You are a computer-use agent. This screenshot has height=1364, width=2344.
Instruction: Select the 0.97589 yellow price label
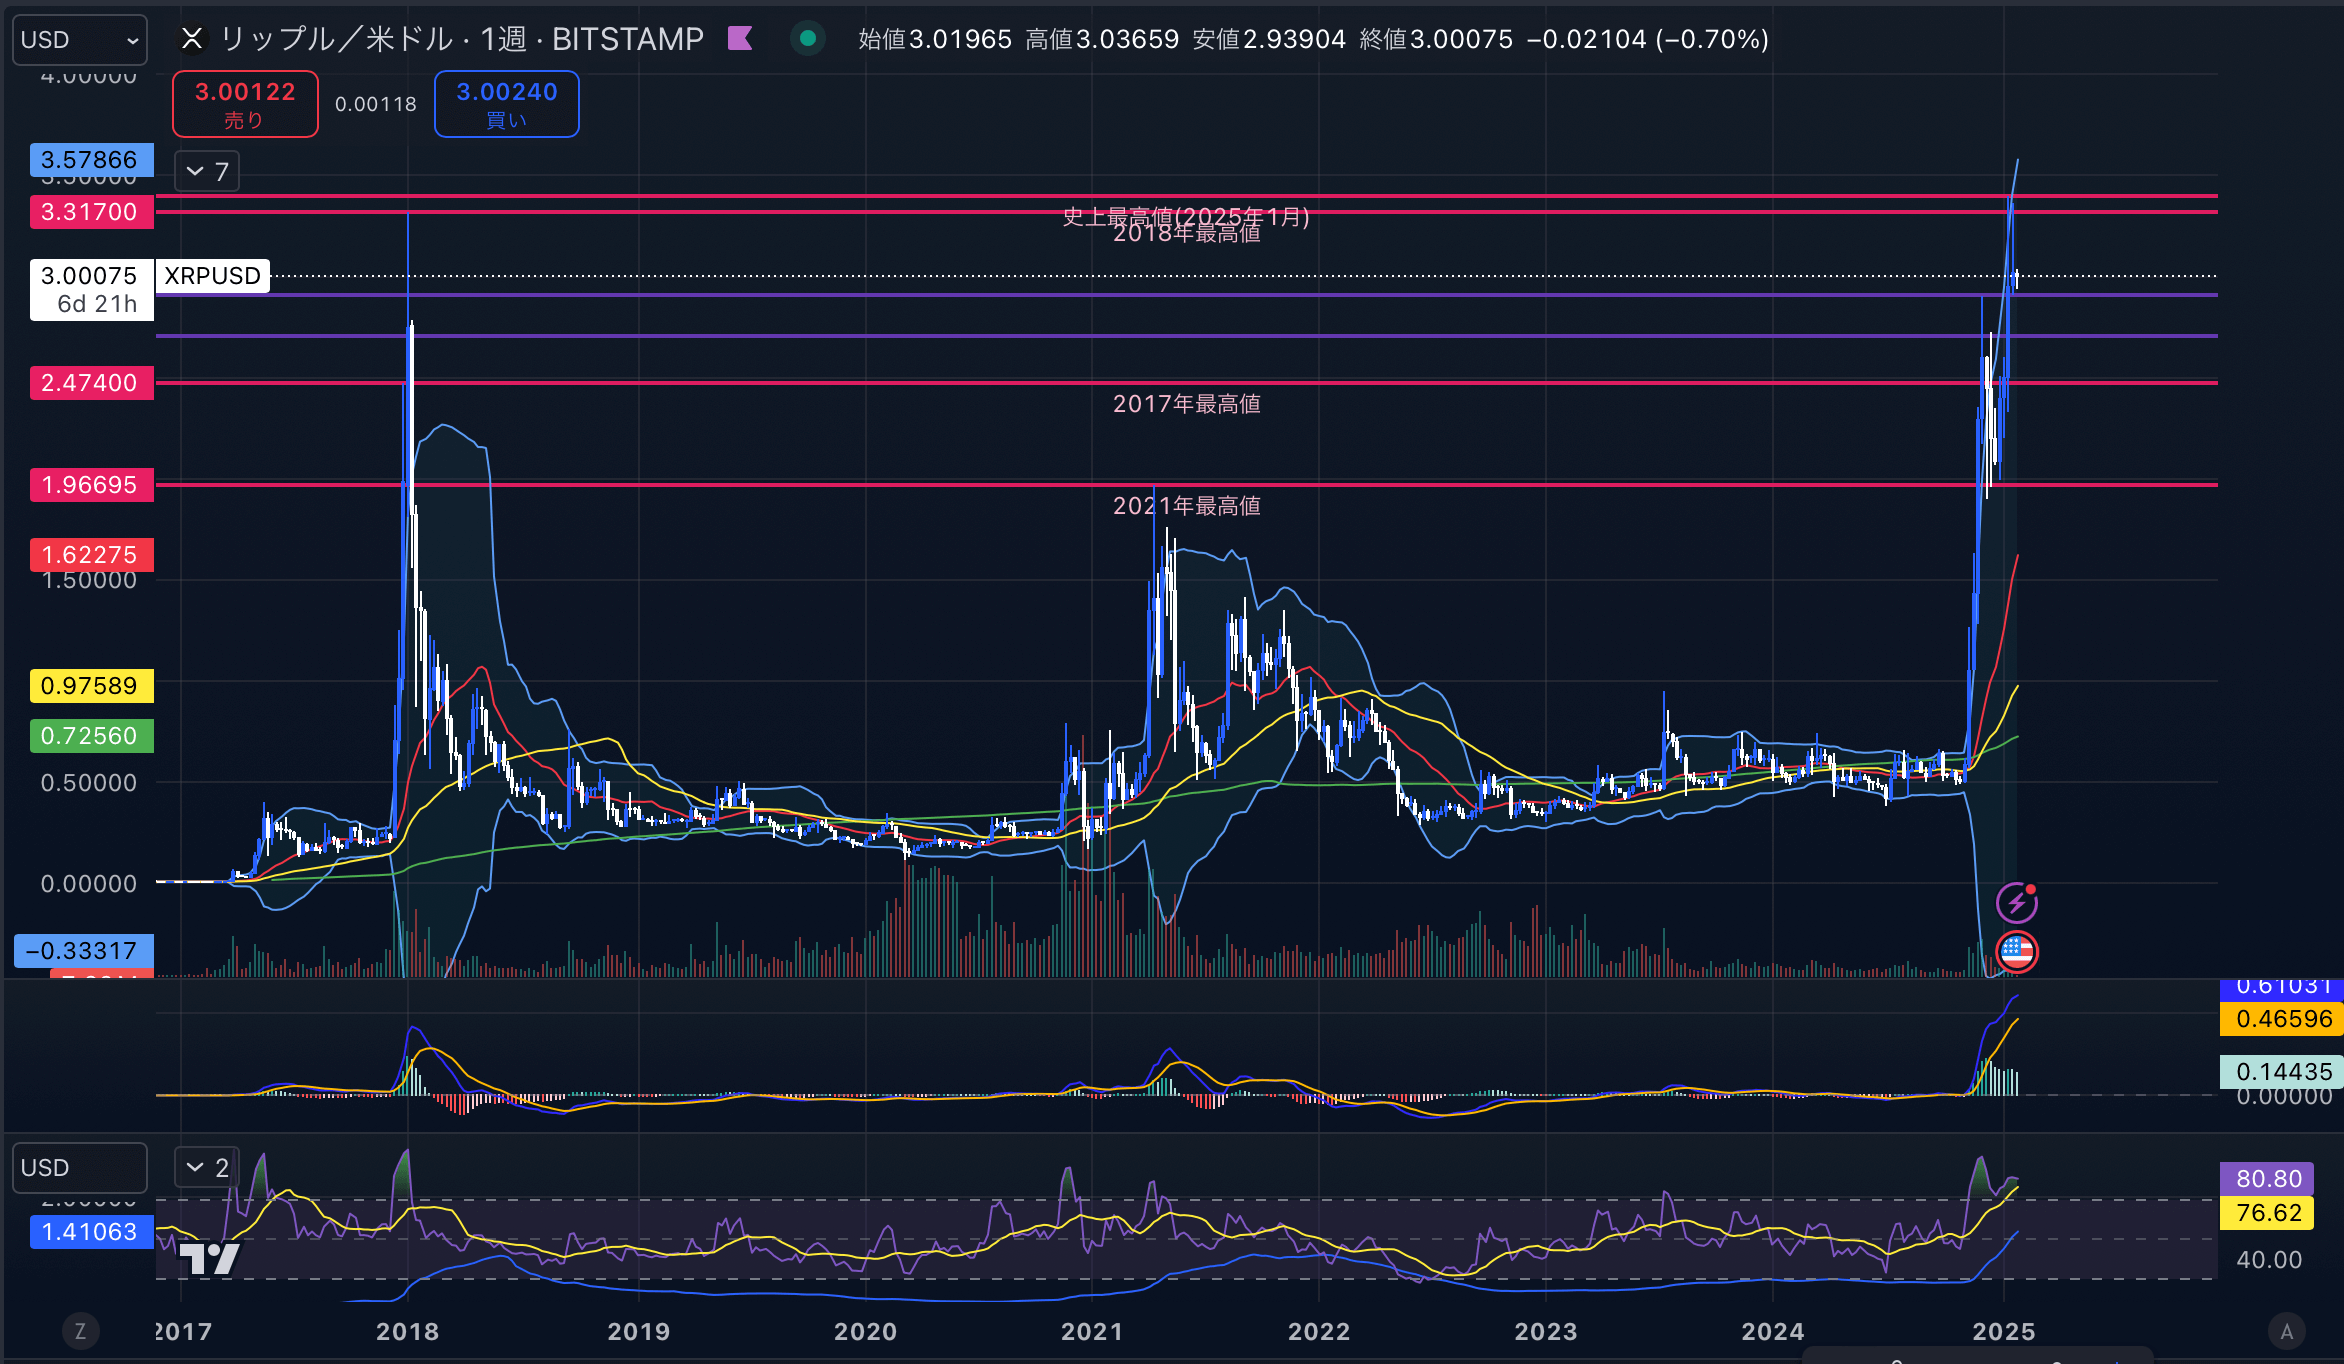pyautogui.click(x=92, y=686)
